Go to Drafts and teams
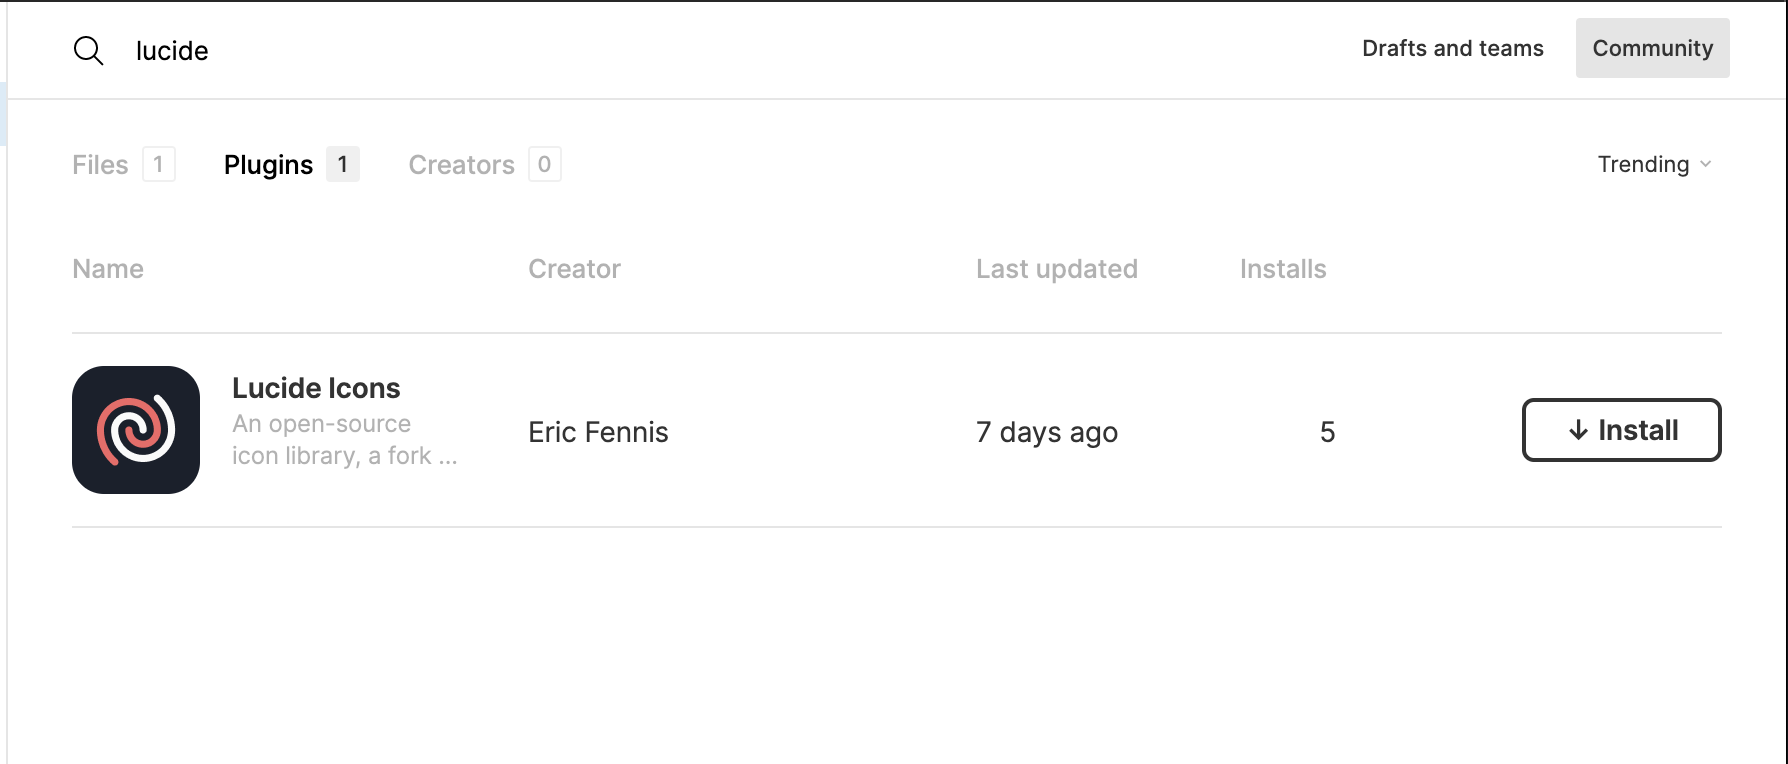Screen dimensions: 1788x764 click(x=1452, y=47)
